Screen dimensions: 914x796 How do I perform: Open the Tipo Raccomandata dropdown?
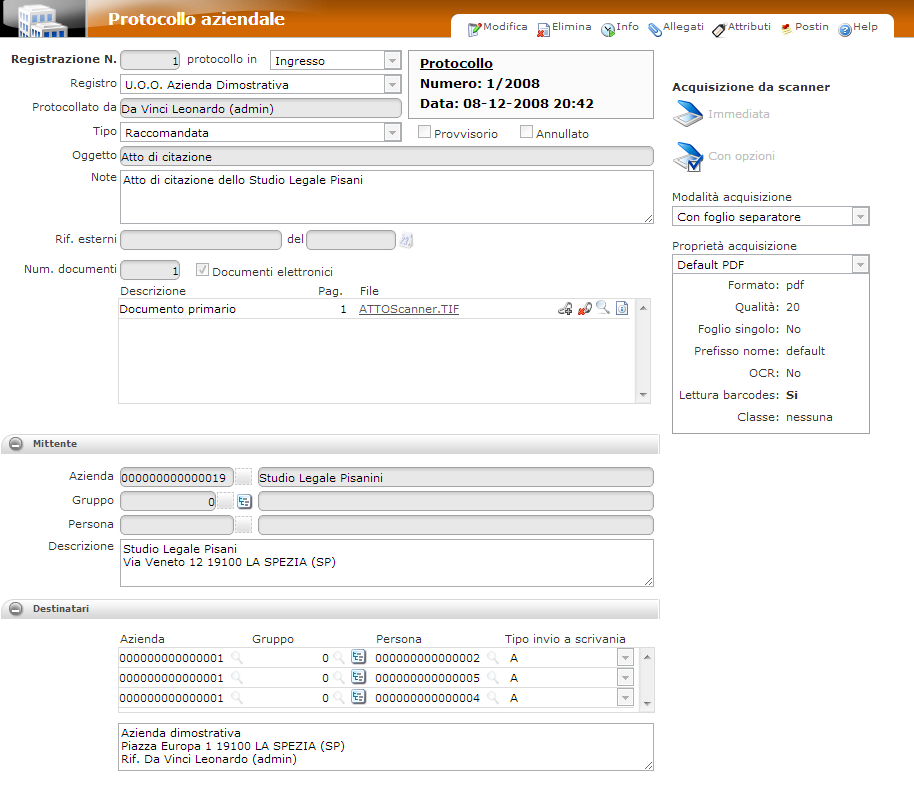coord(392,133)
